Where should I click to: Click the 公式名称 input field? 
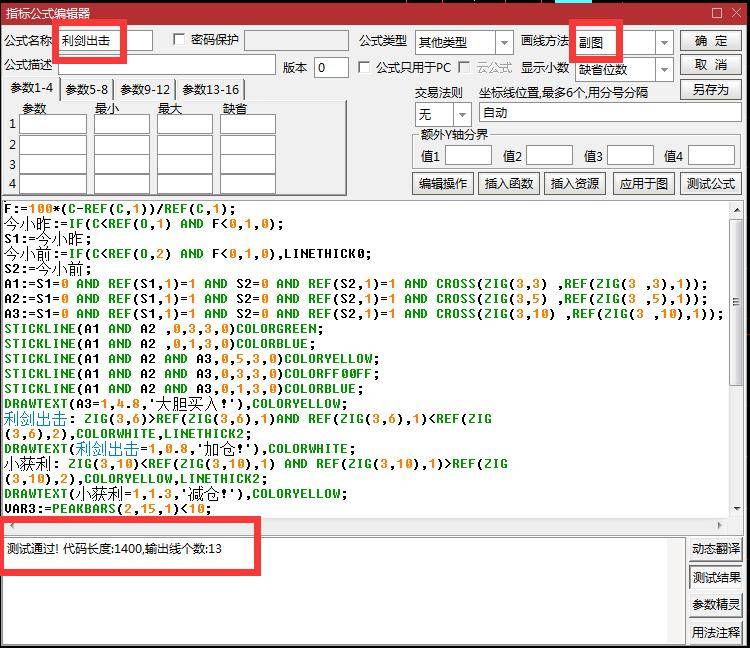[105, 41]
